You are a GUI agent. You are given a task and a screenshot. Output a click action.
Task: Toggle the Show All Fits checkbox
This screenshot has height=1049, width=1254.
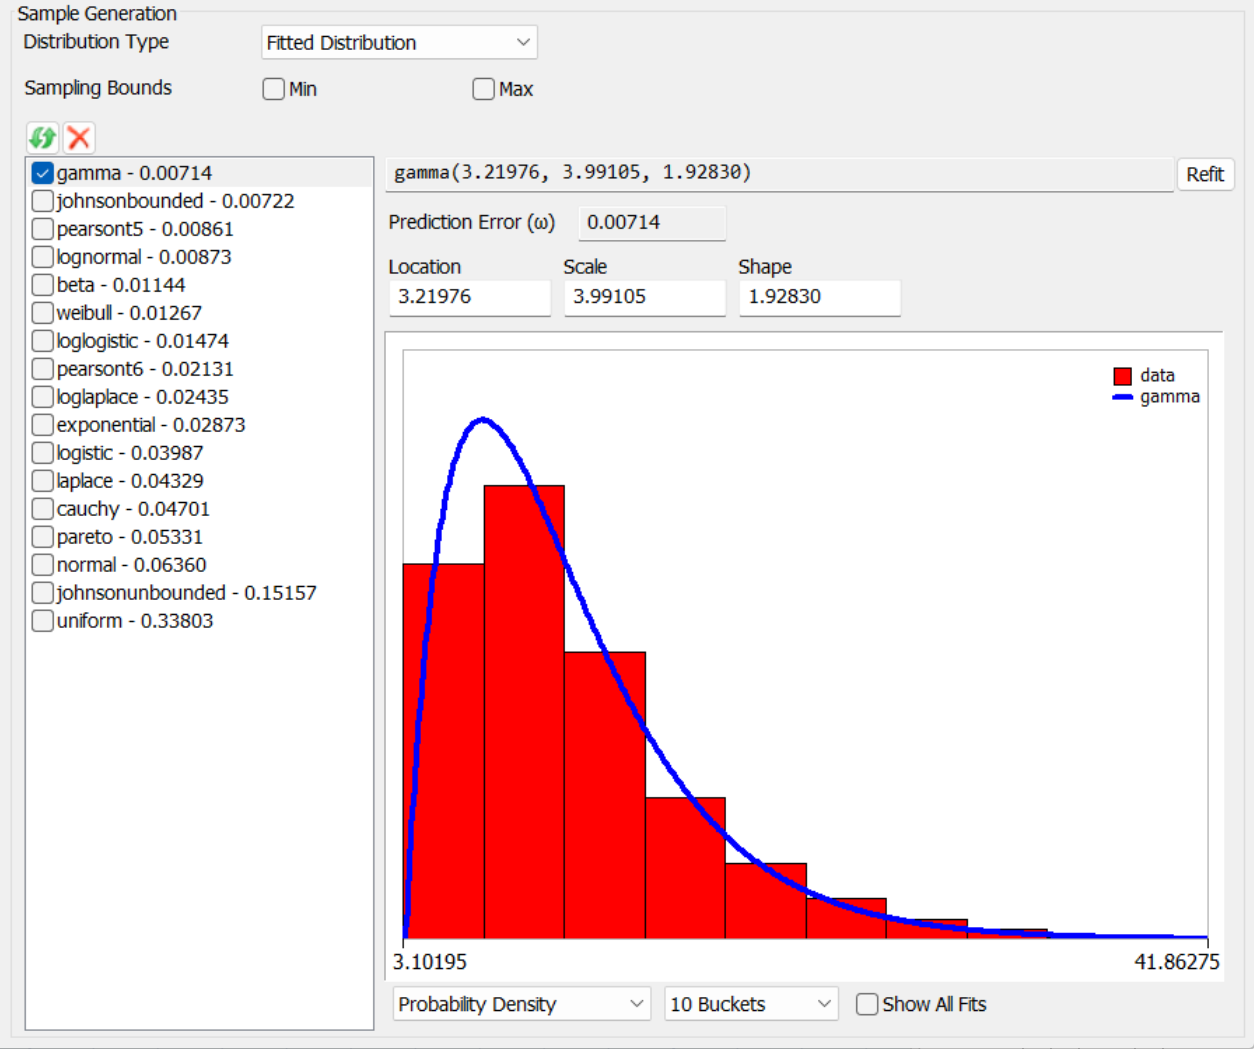tap(867, 1004)
